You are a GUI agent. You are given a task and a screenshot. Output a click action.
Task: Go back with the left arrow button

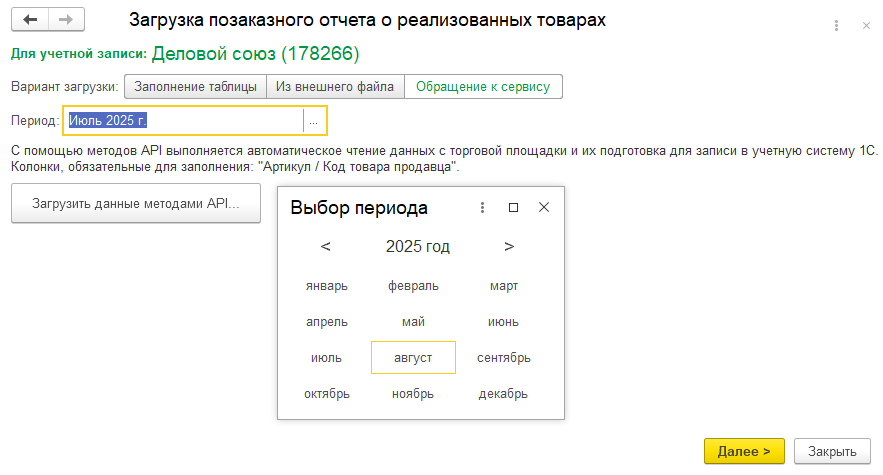[30, 20]
